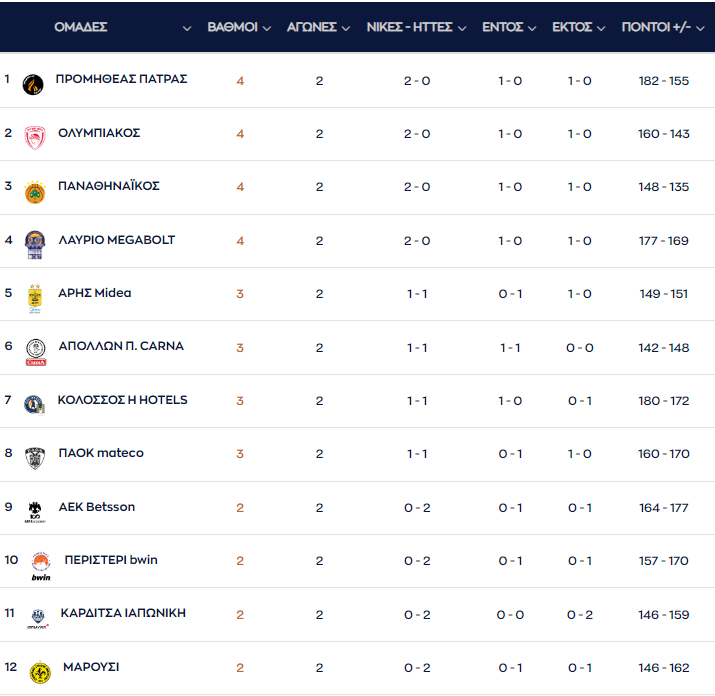This screenshot has height=696, width=715.
Task: Sort by ΟΜΑΔΕΣ column chevron
Action: [x=187, y=28]
